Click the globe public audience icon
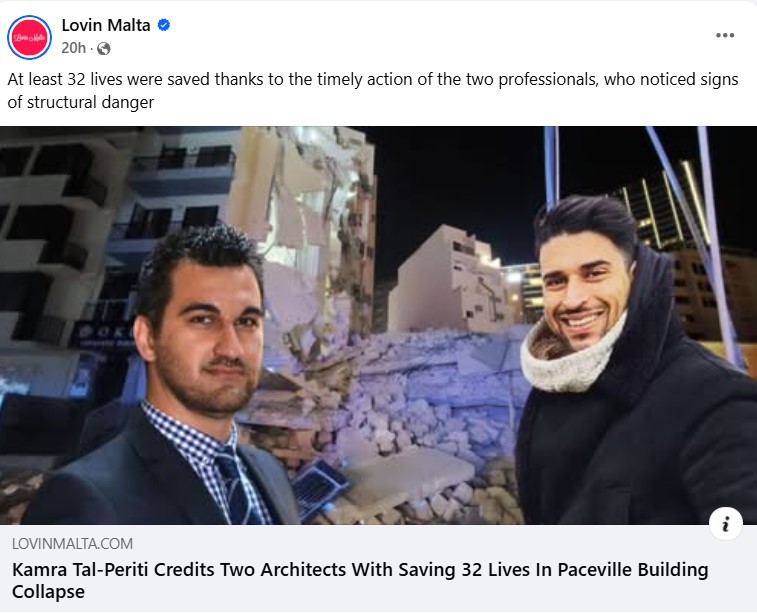This screenshot has width=757, height=613. tap(103, 48)
